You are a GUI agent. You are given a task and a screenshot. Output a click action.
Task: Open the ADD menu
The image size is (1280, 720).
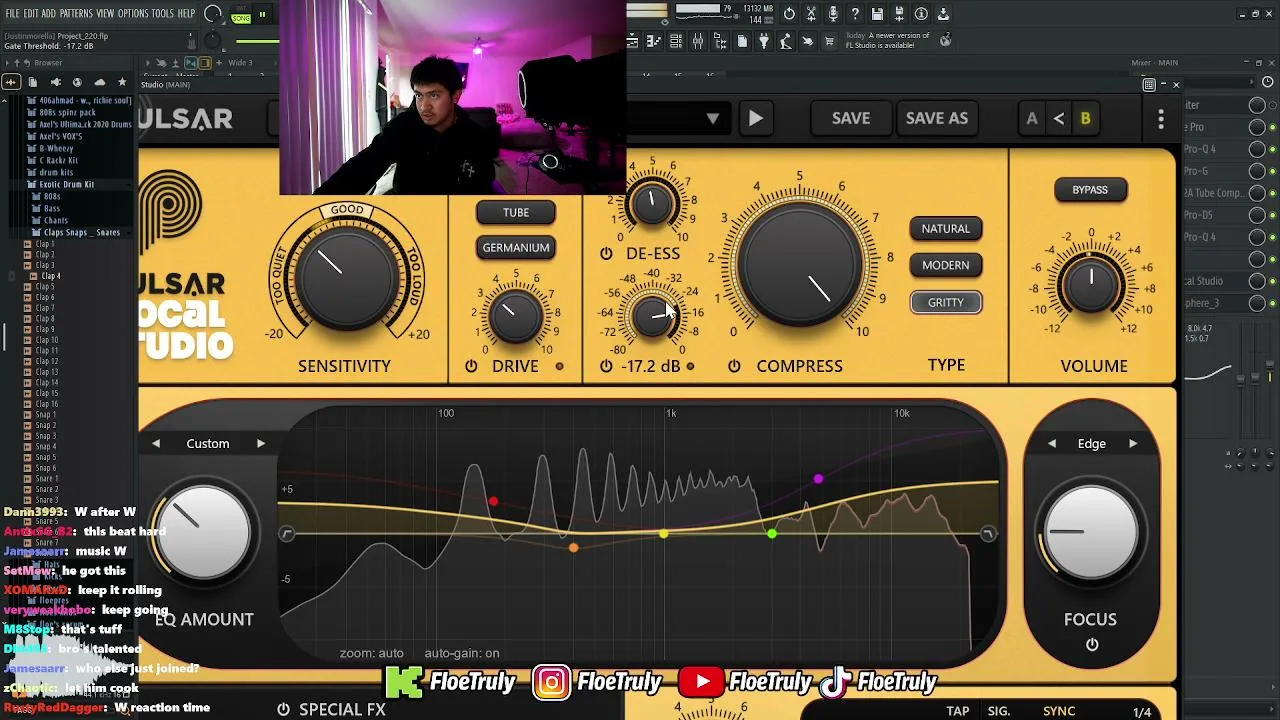[x=49, y=14]
